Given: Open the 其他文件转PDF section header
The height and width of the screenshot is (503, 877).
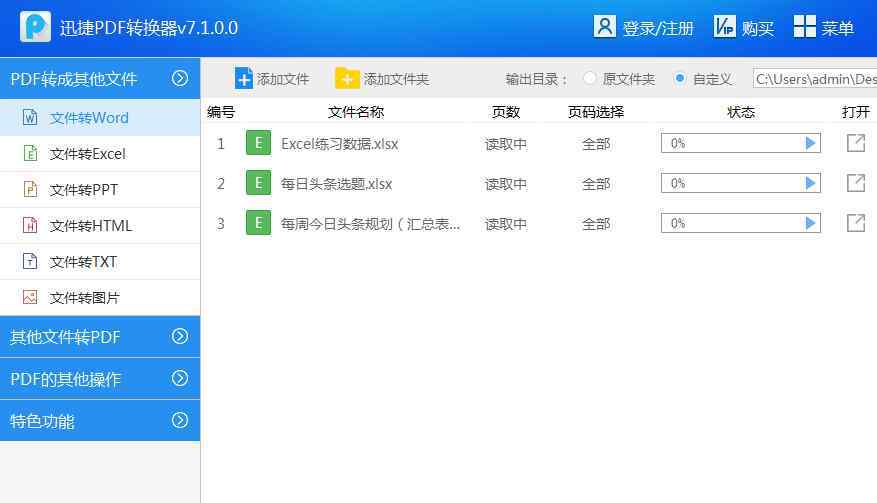Looking at the screenshot, I should point(100,336).
